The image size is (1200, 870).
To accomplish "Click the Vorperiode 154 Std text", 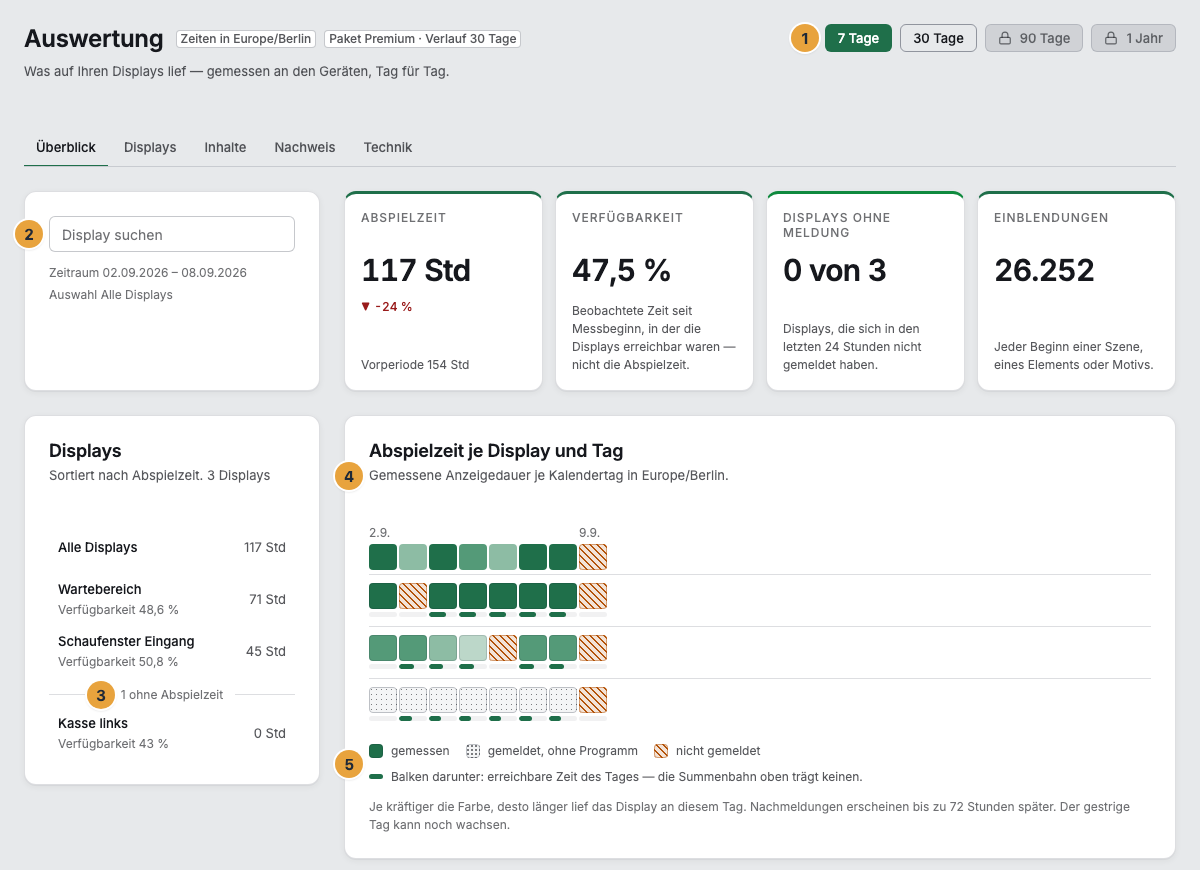I will (415, 365).
